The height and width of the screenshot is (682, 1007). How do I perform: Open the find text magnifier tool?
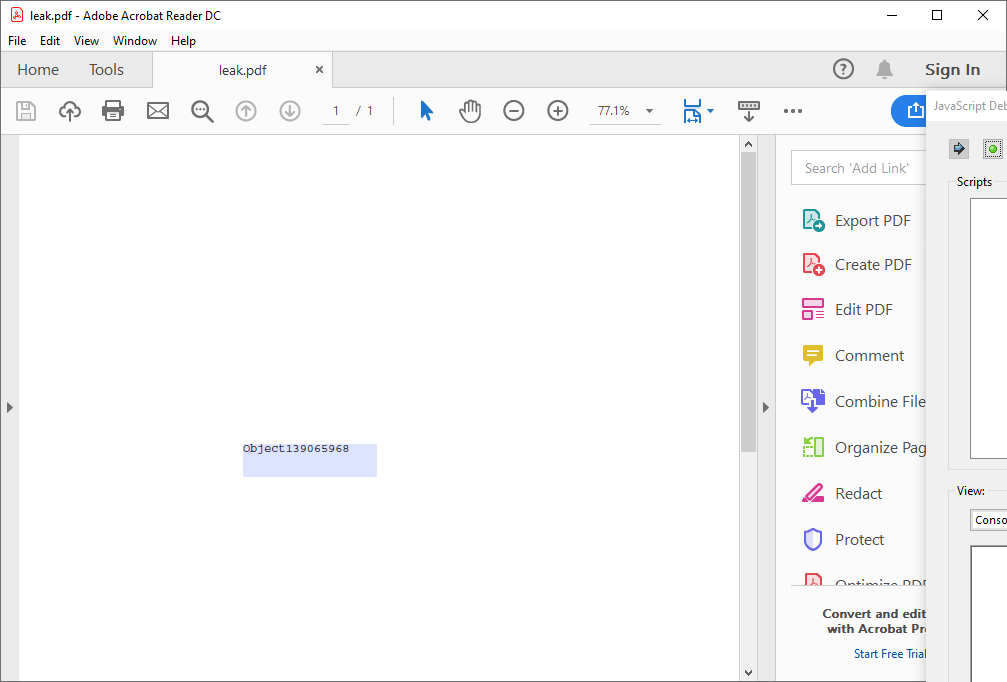pyautogui.click(x=202, y=111)
